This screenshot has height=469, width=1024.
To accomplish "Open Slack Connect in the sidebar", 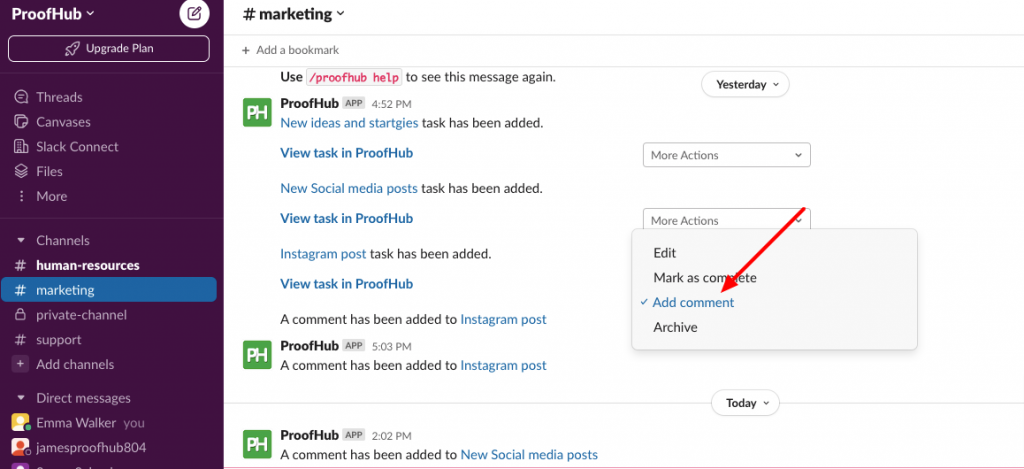I will [x=66, y=147].
